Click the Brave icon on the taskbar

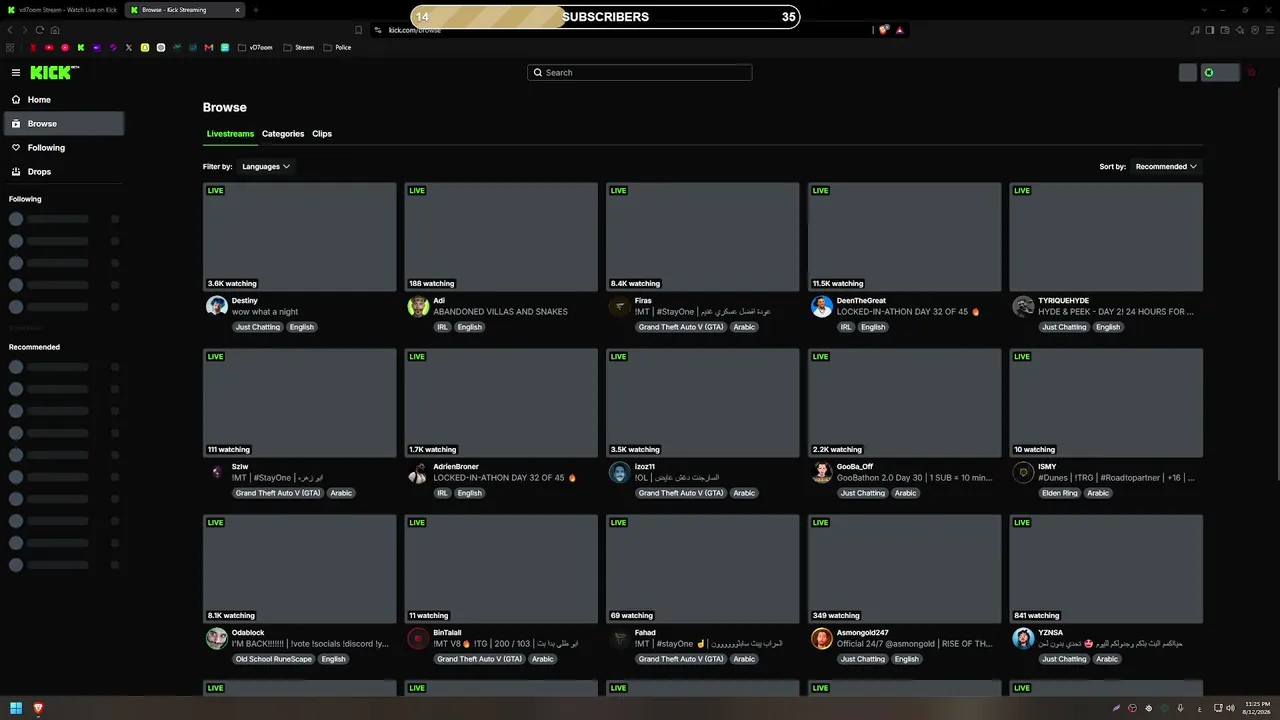point(39,708)
